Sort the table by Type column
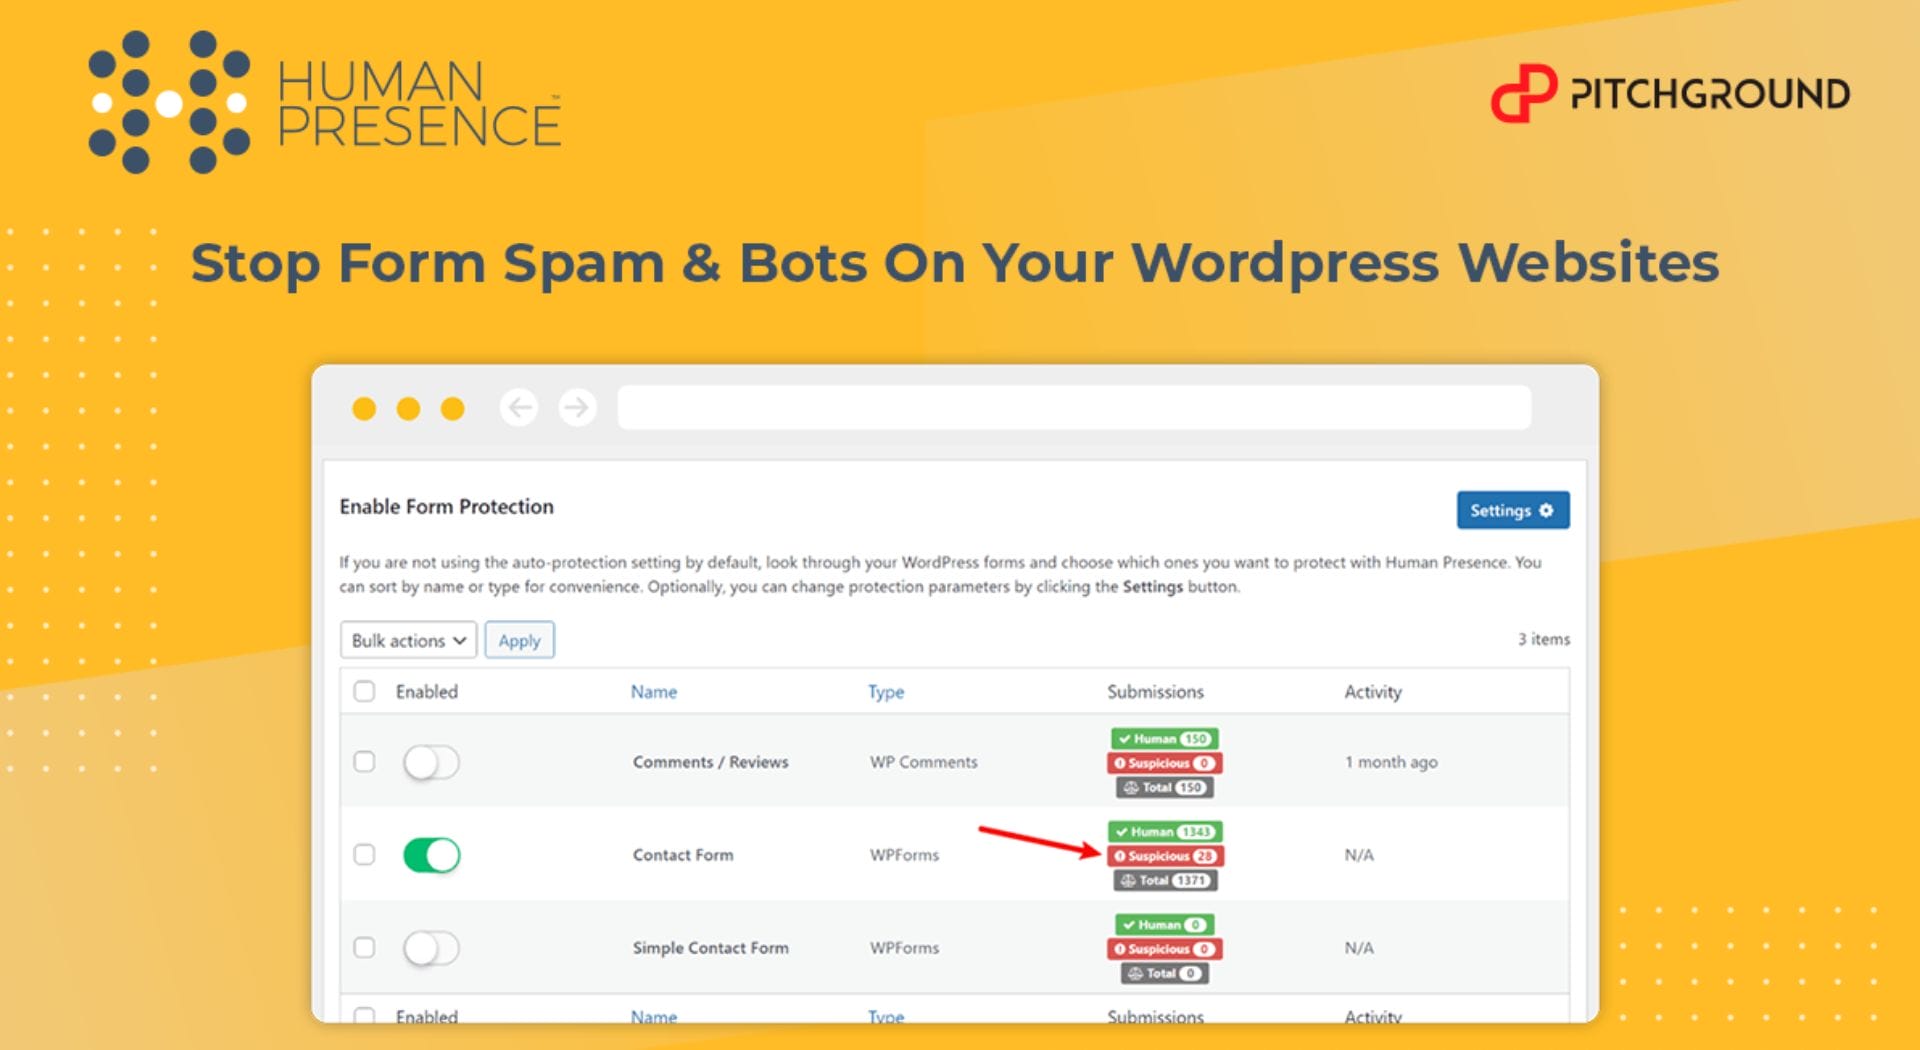The width and height of the screenshot is (1920, 1050). click(x=885, y=692)
